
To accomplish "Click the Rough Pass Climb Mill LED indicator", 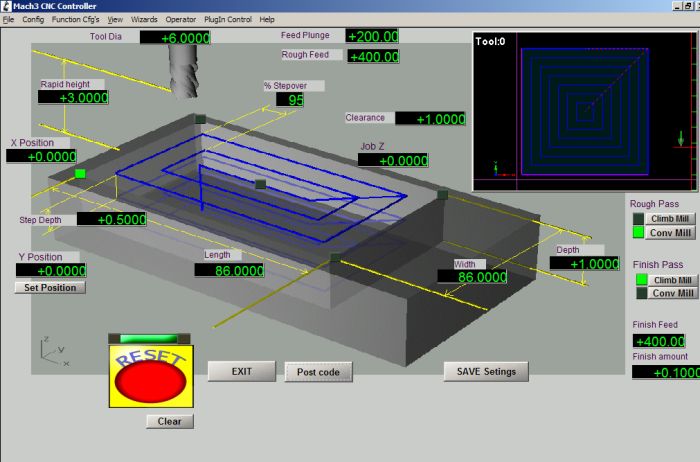I will pyautogui.click(x=638, y=219).
